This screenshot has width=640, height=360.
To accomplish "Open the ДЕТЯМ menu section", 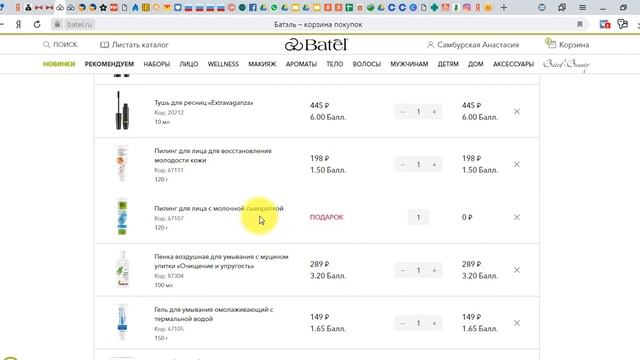I will [448, 64].
